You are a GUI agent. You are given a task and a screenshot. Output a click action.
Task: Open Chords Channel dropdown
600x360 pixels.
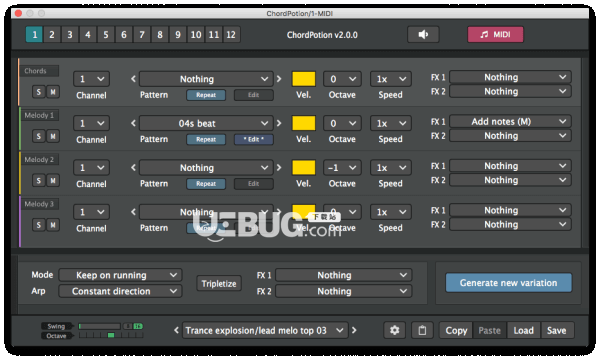pyautogui.click(x=91, y=79)
